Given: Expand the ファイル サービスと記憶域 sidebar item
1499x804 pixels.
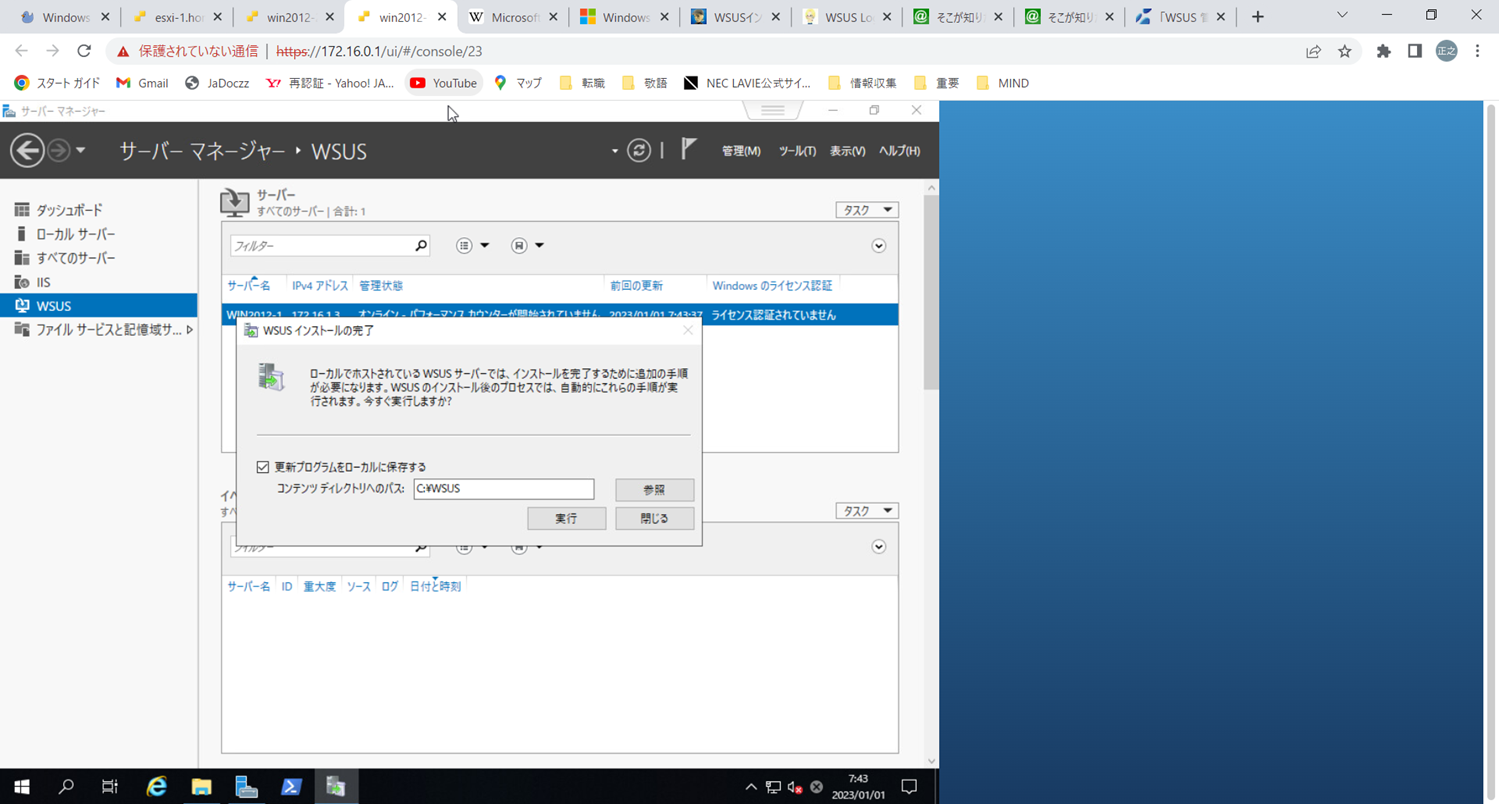Looking at the screenshot, I should 190,330.
